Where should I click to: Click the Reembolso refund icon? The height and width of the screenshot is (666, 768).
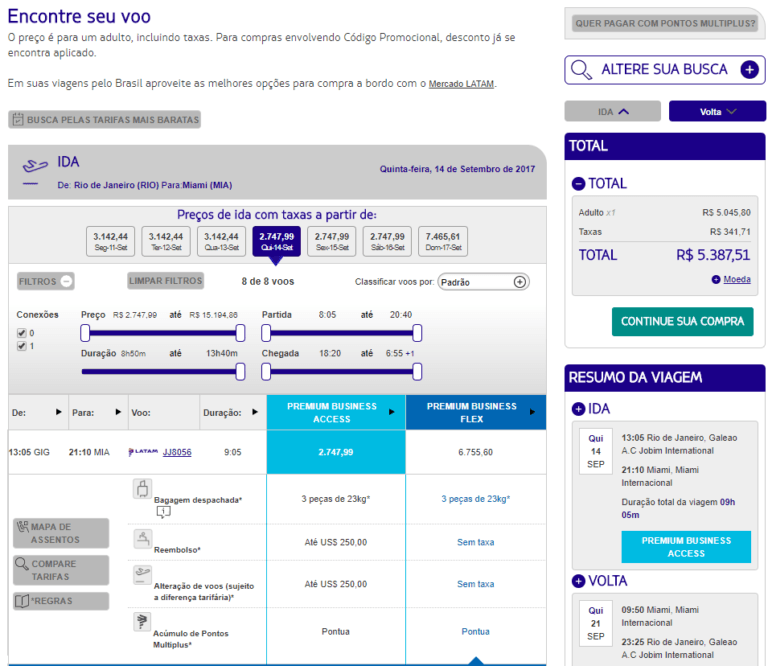click(142, 539)
